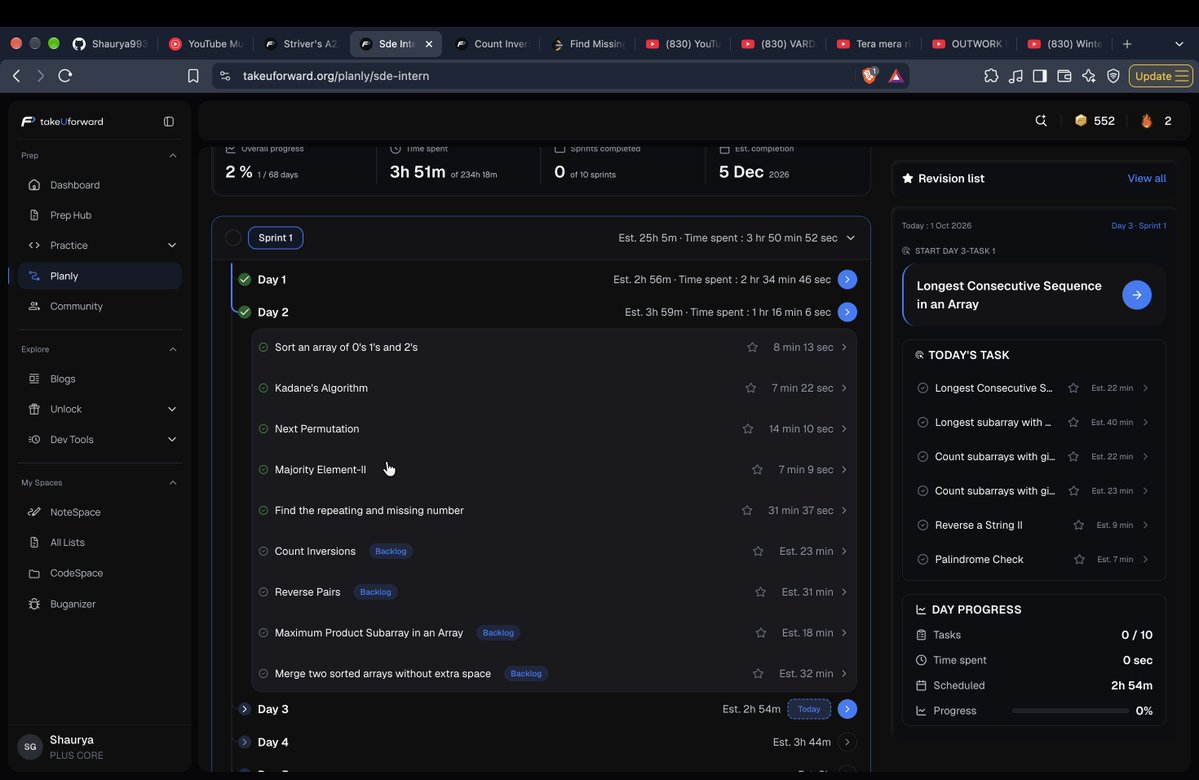Toggle completion of Majority Element-II
Viewport: 1199px width, 780px height.
[263, 470]
